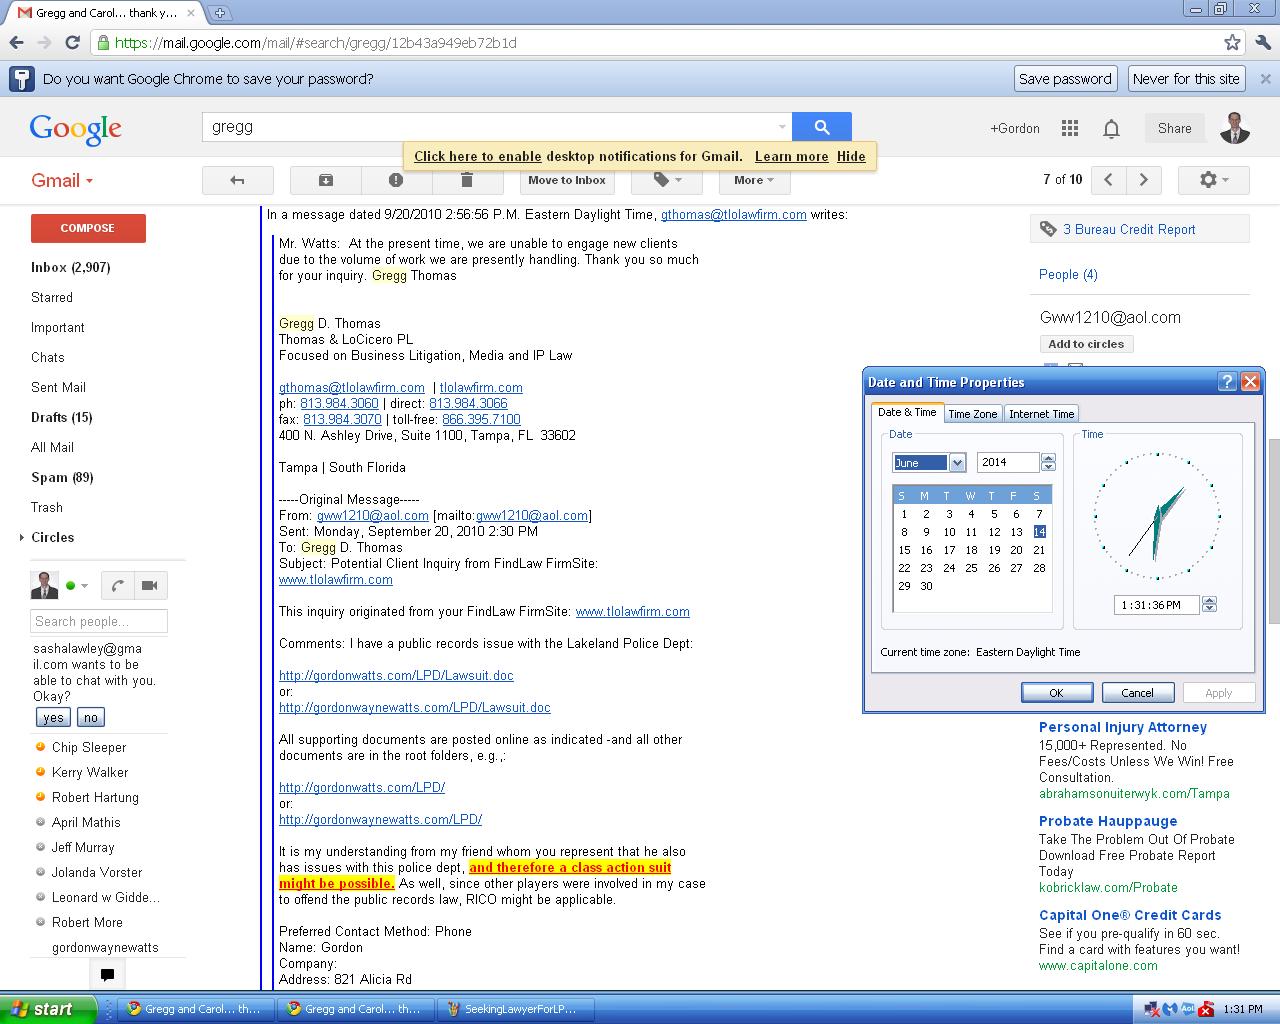
Task: Bookmark page with the star icon
Action: pos(1232,43)
